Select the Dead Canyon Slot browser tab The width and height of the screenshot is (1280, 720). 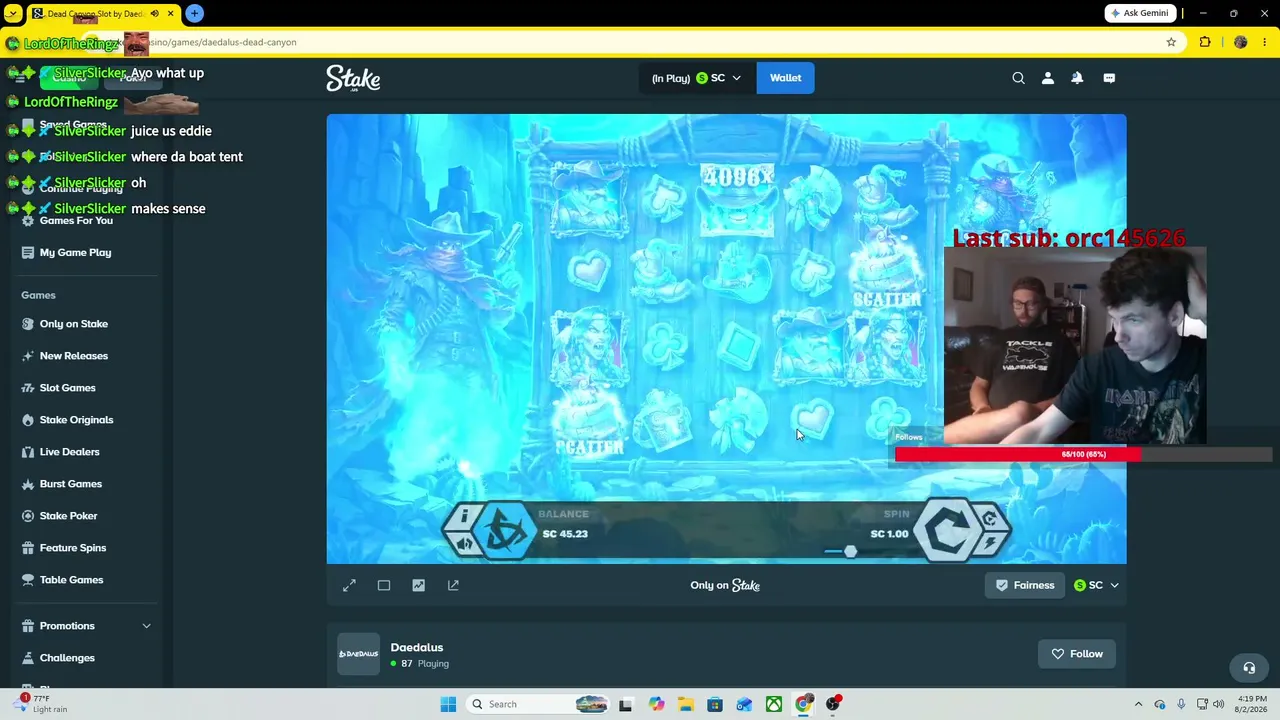click(102, 14)
